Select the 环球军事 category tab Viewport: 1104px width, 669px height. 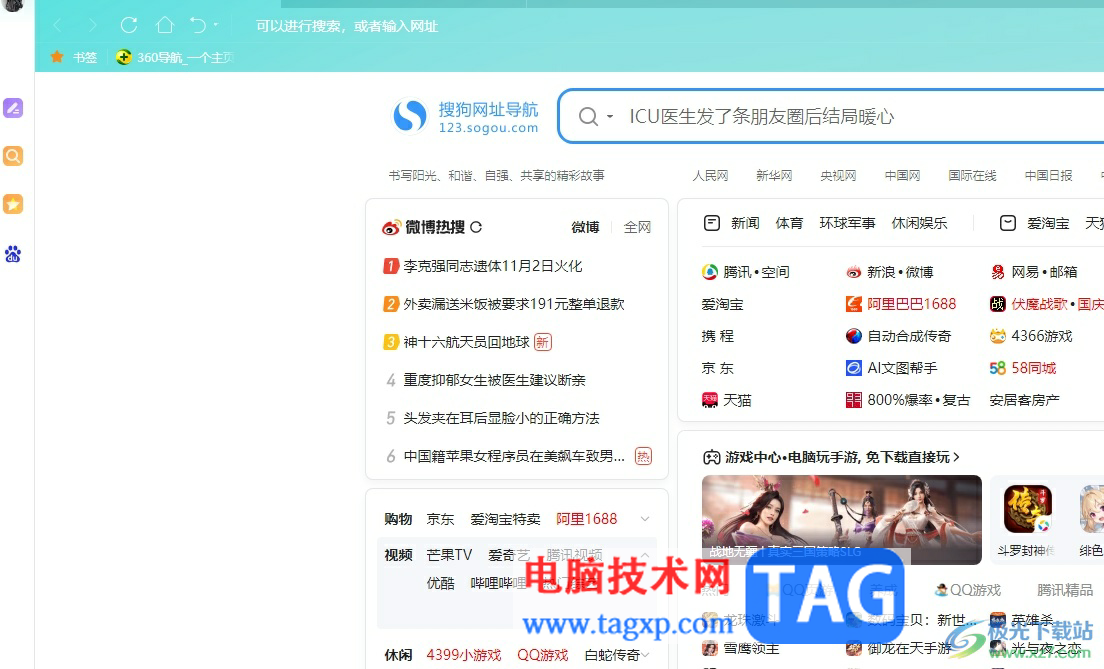(x=847, y=223)
